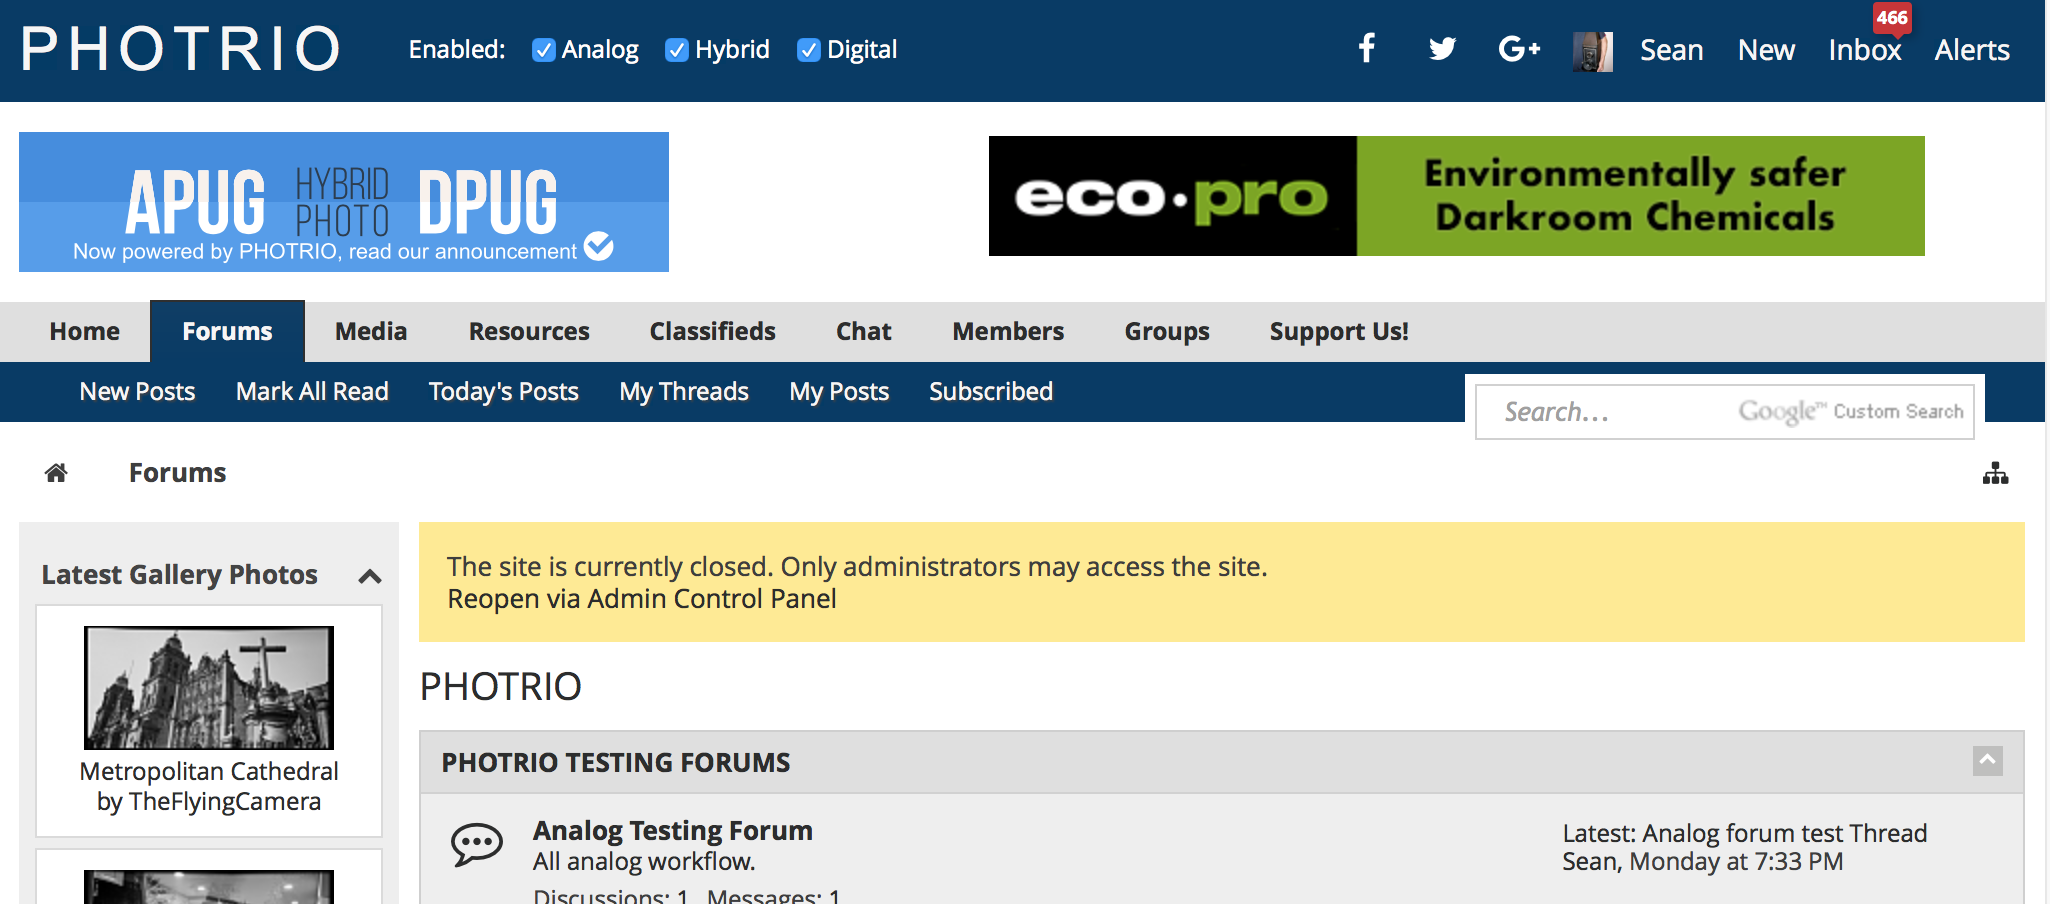Open the Media tab
Image resolution: width=2050 pixels, height=904 pixels.
pyautogui.click(x=371, y=331)
